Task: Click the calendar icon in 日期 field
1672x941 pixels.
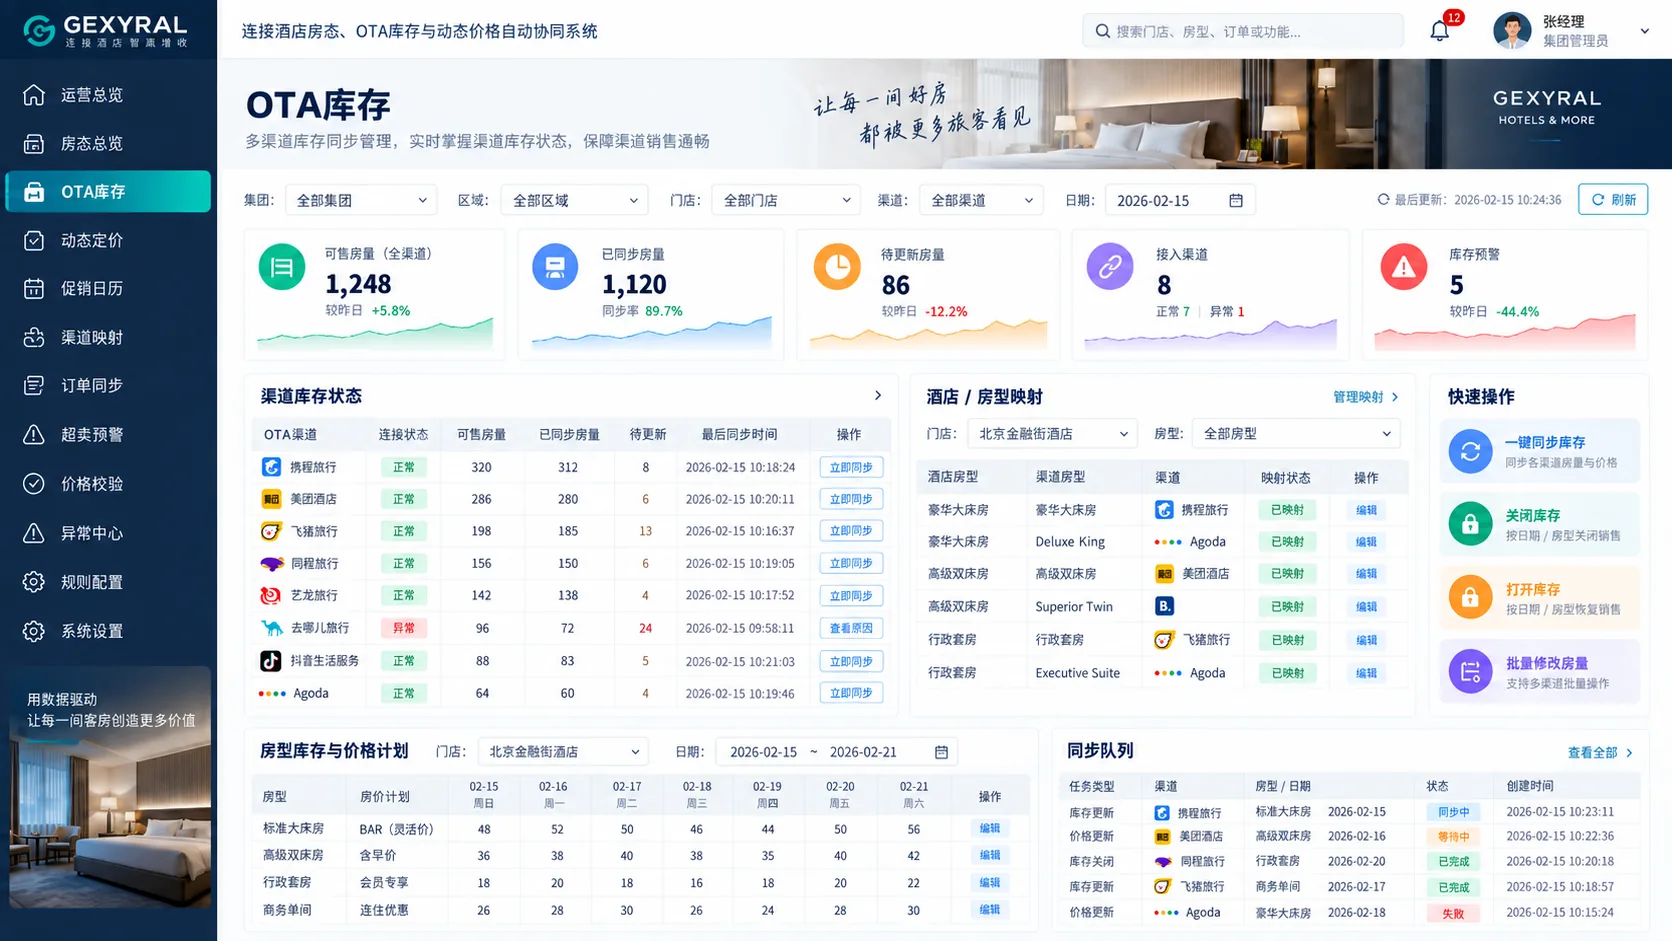Action: 1236,200
